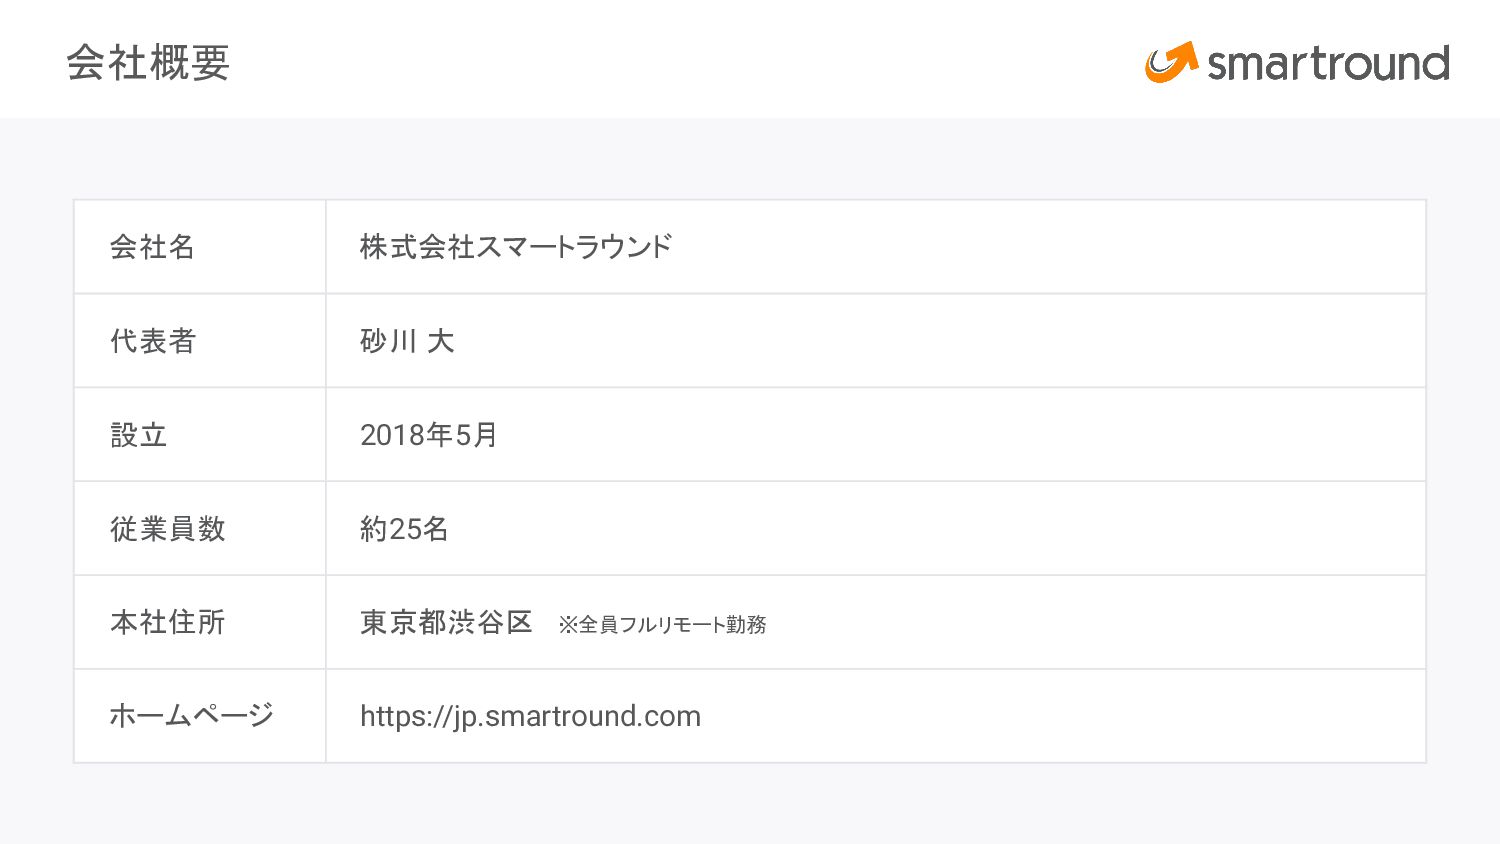Select the 設立 row label

[x=138, y=435]
